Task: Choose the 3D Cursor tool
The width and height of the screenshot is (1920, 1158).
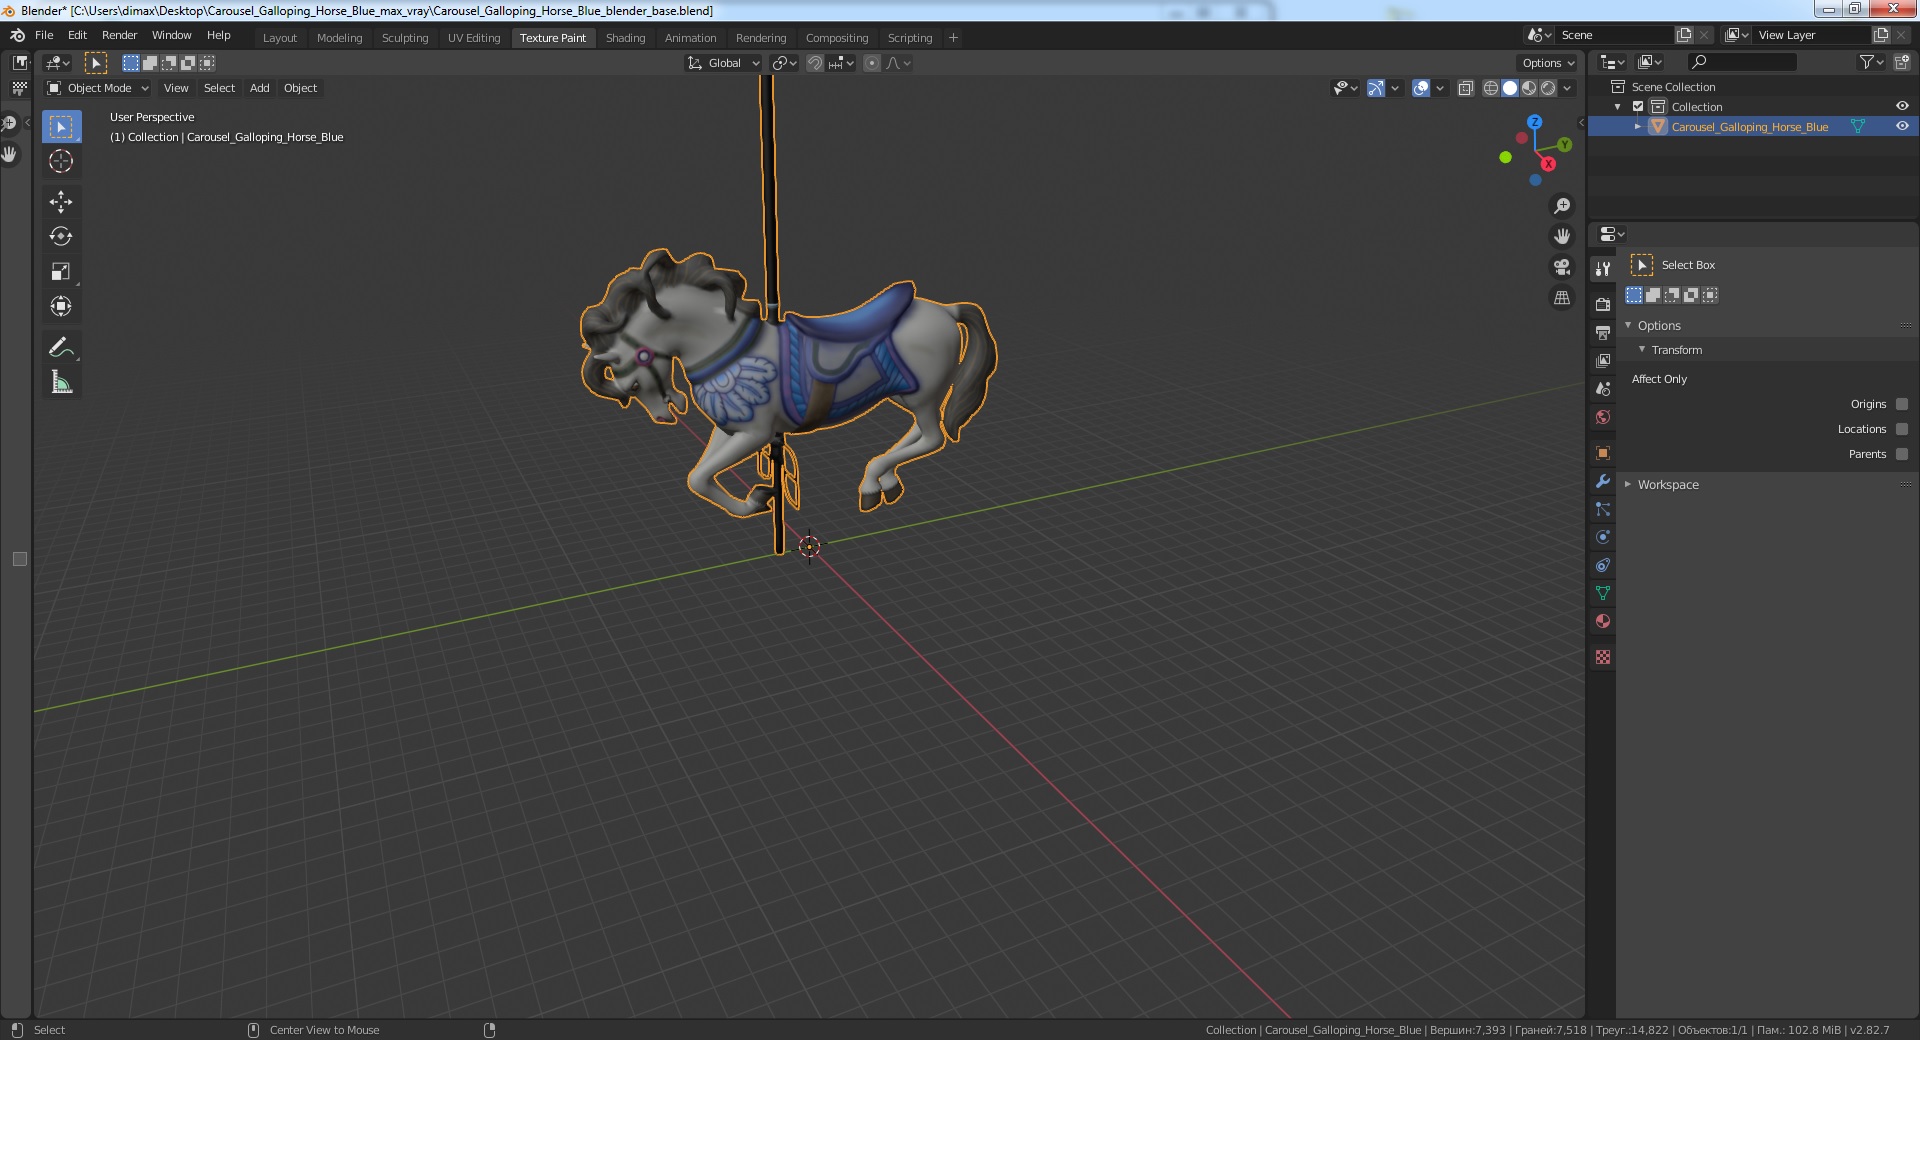Action: click(61, 161)
